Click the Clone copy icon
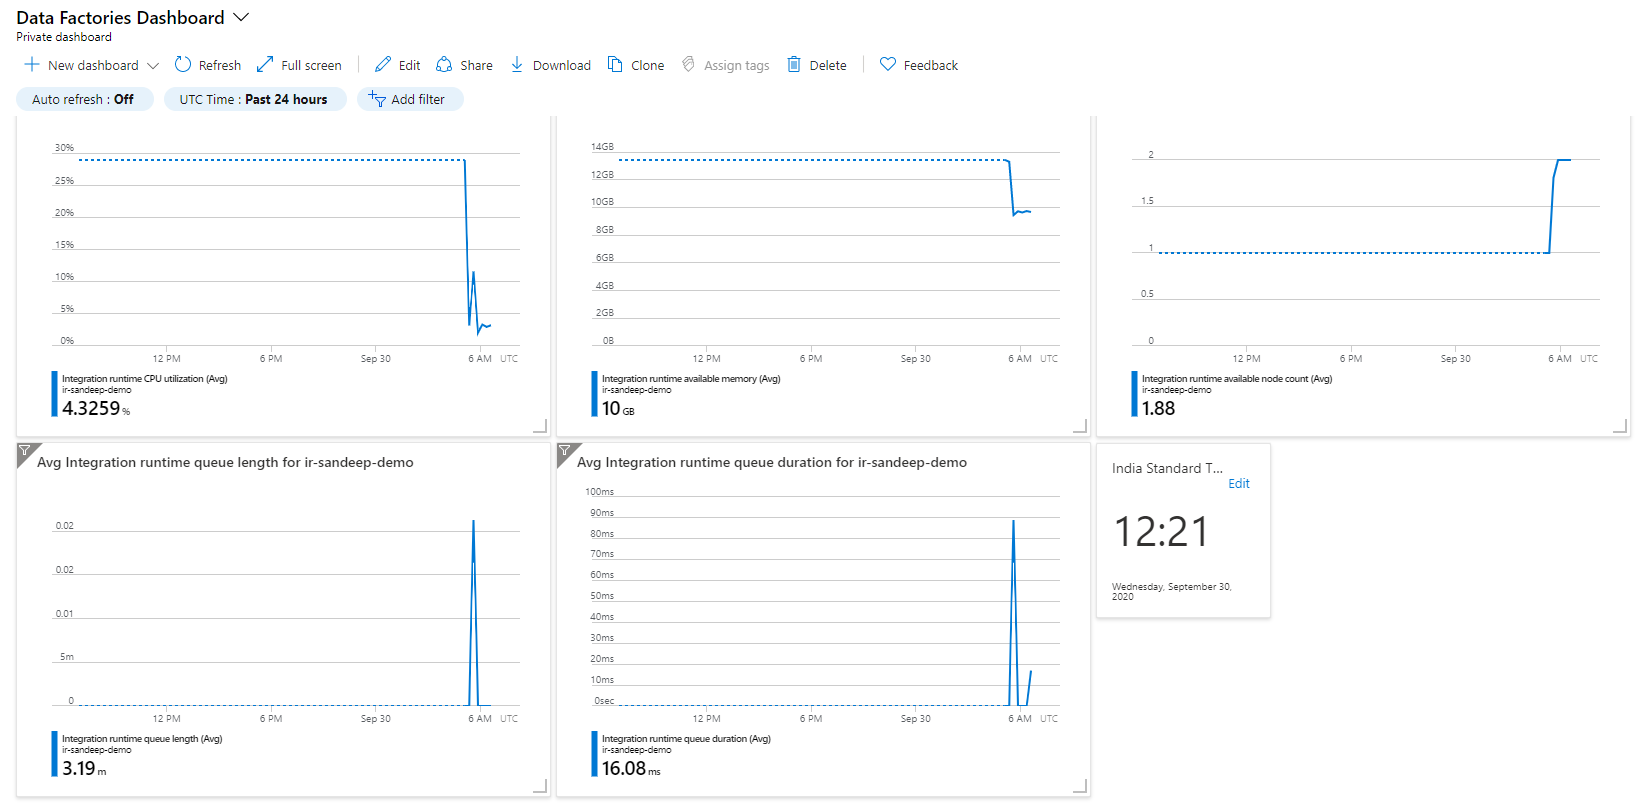 (x=615, y=65)
